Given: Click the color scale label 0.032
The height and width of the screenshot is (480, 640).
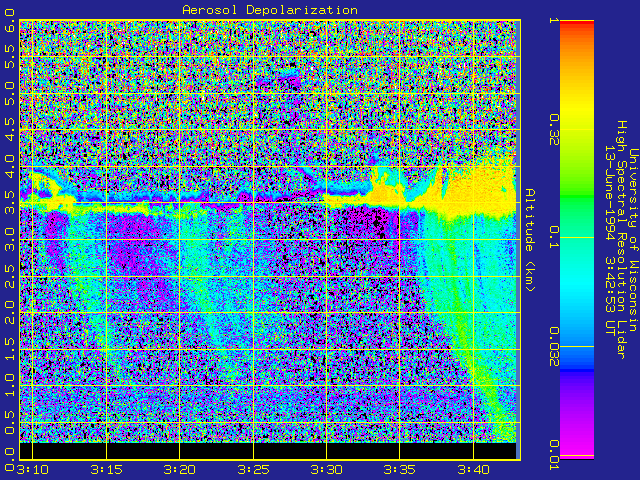Looking at the screenshot, I should 554,347.
